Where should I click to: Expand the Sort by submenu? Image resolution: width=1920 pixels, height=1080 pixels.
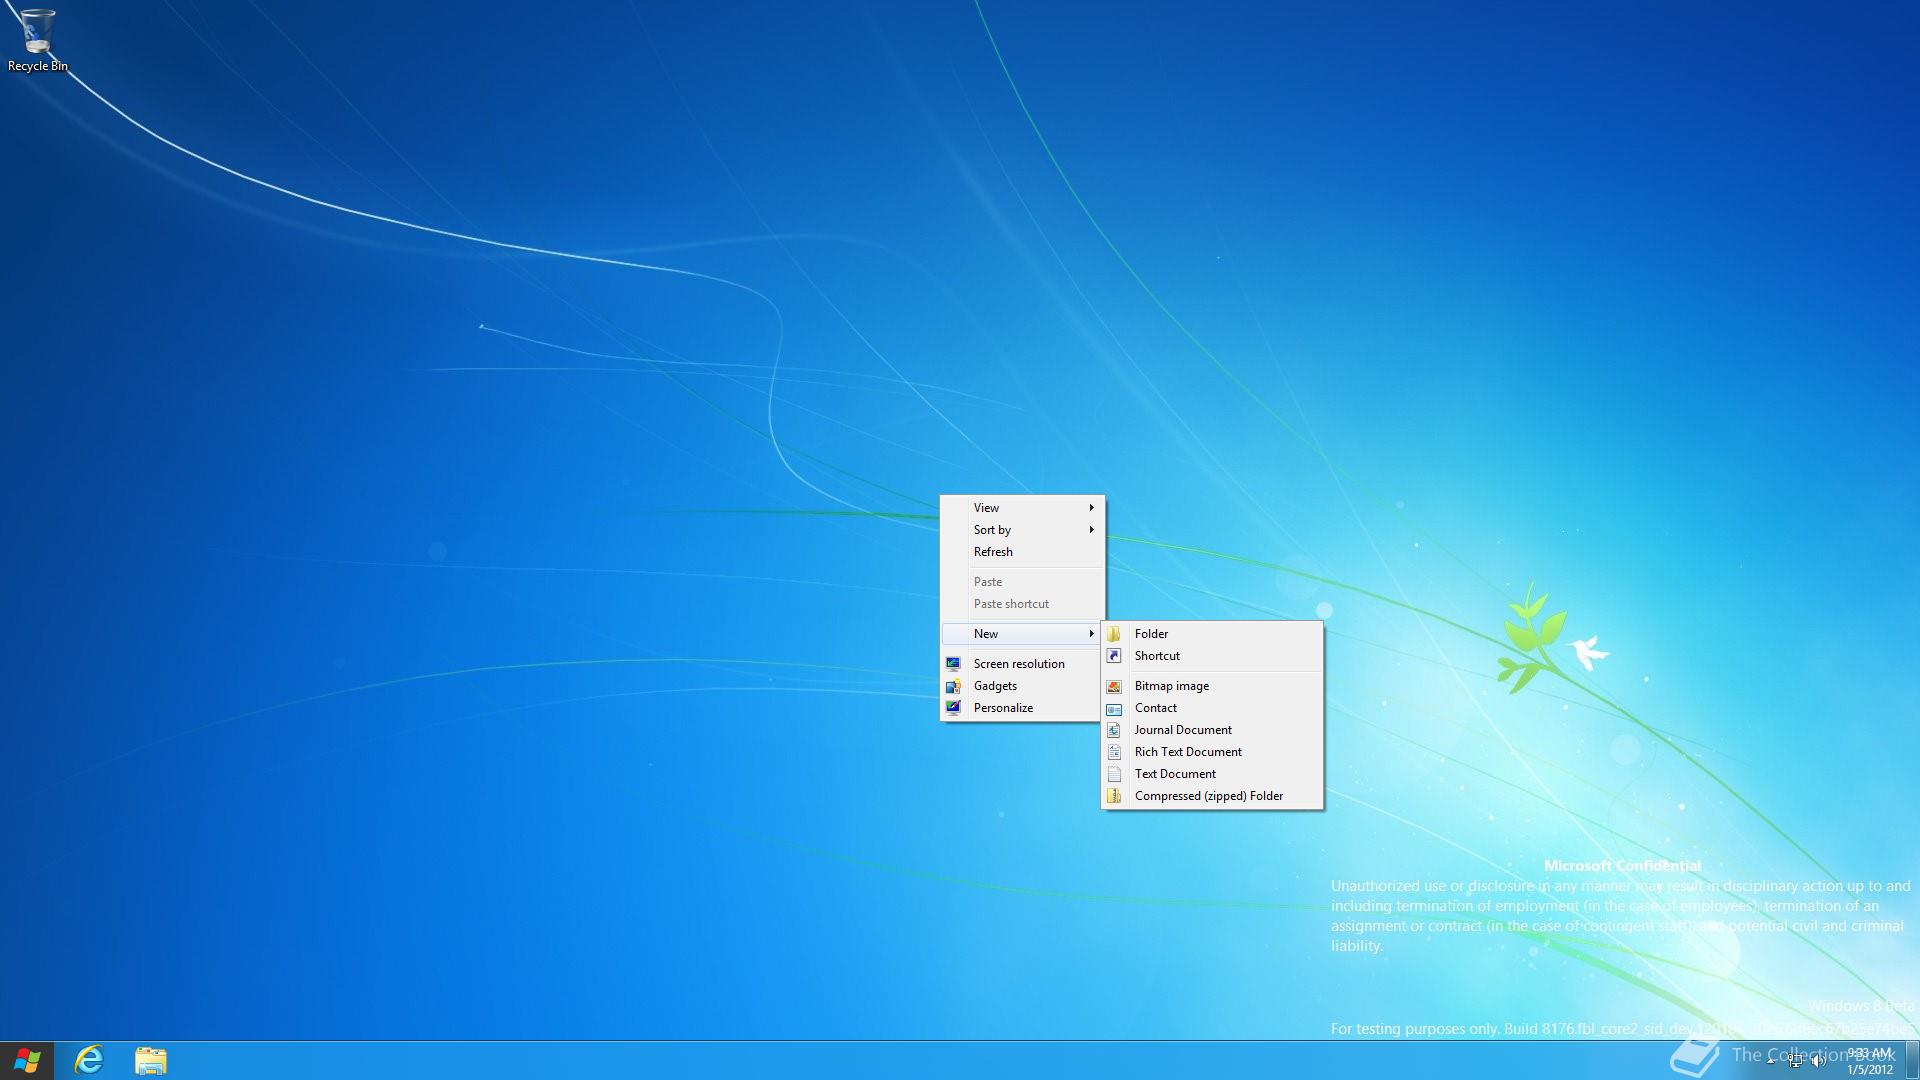[x=1022, y=530]
